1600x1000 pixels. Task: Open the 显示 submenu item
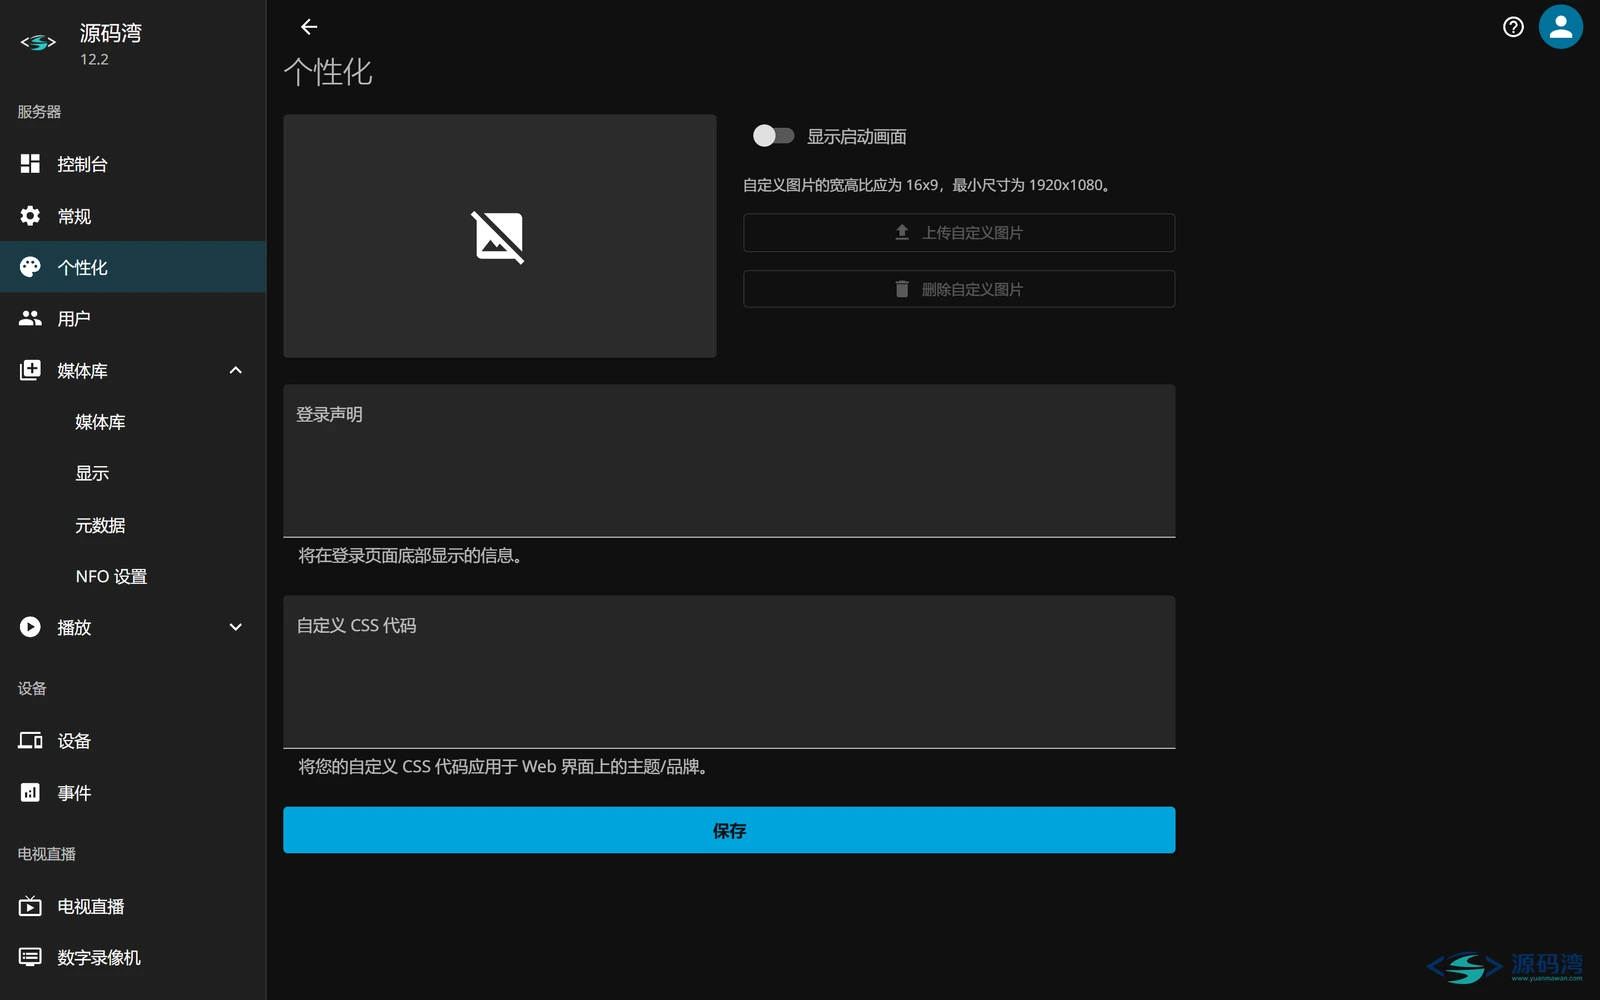133,473
